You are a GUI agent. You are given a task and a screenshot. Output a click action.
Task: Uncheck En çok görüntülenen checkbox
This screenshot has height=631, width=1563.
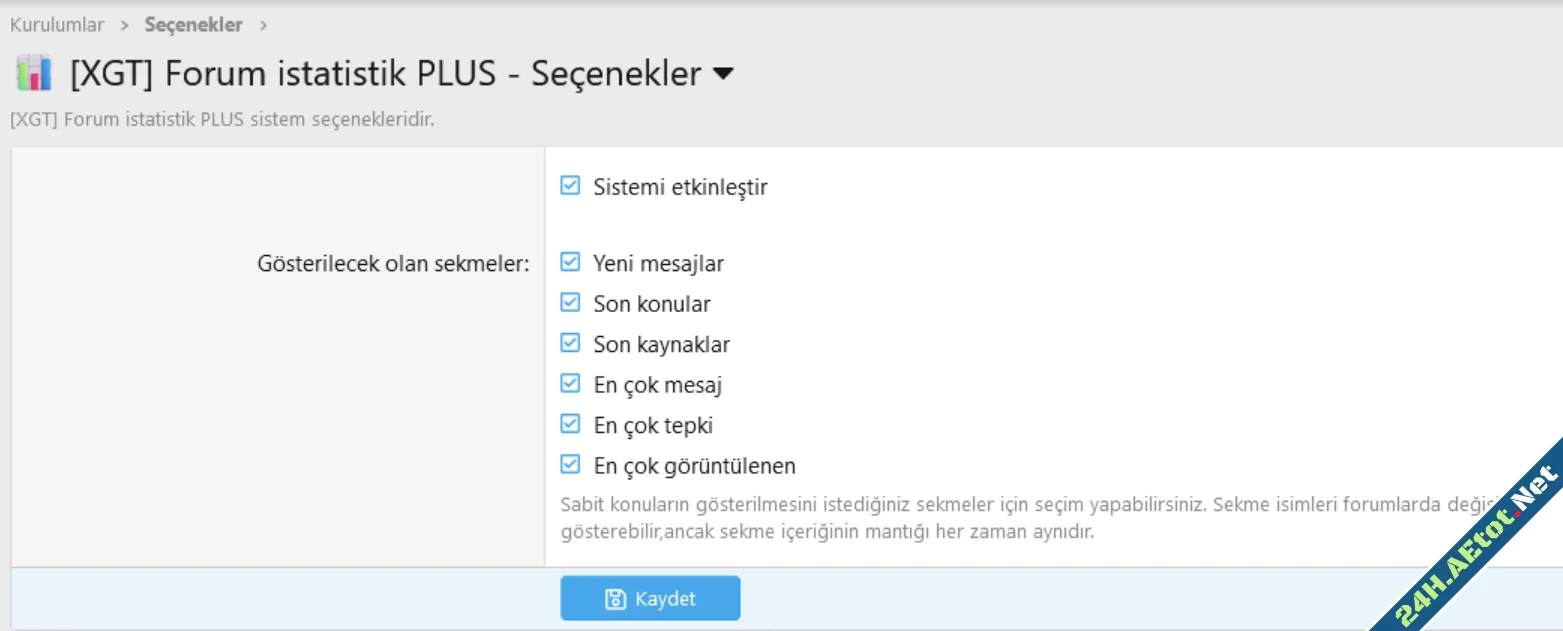click(x=570, y=464)
